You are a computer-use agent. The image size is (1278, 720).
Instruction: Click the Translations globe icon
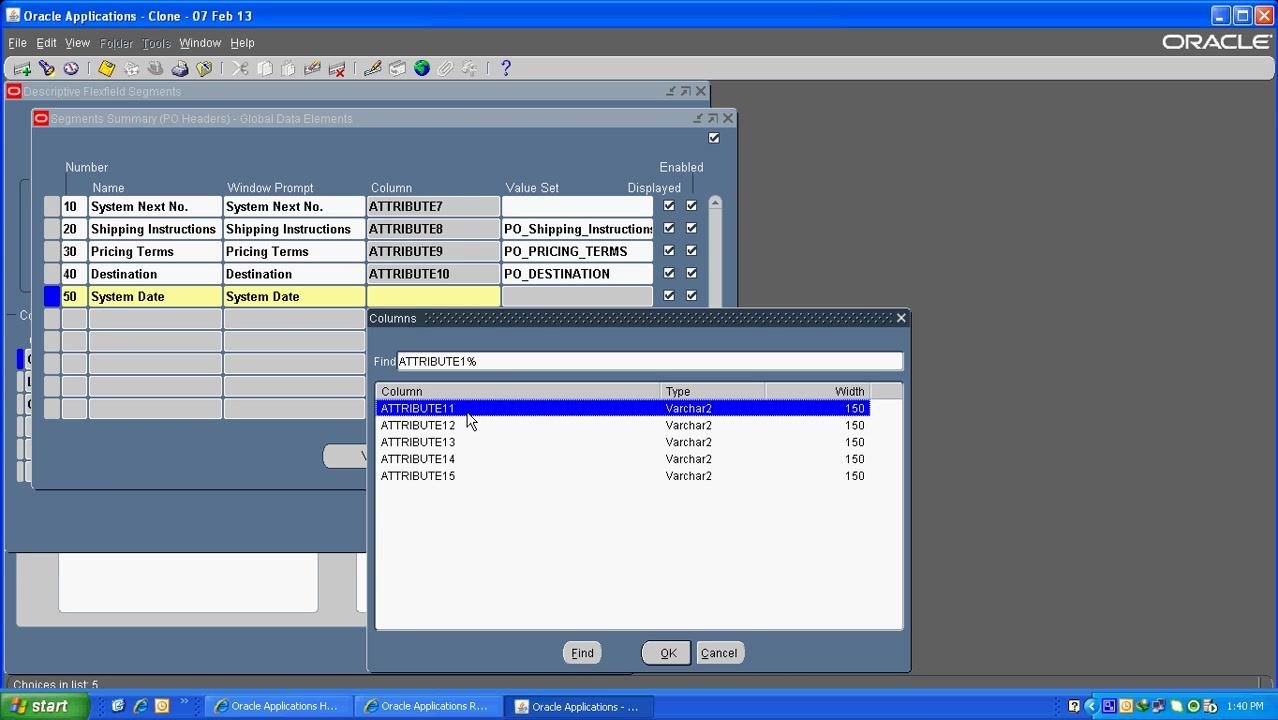click(x=422, y=69)
